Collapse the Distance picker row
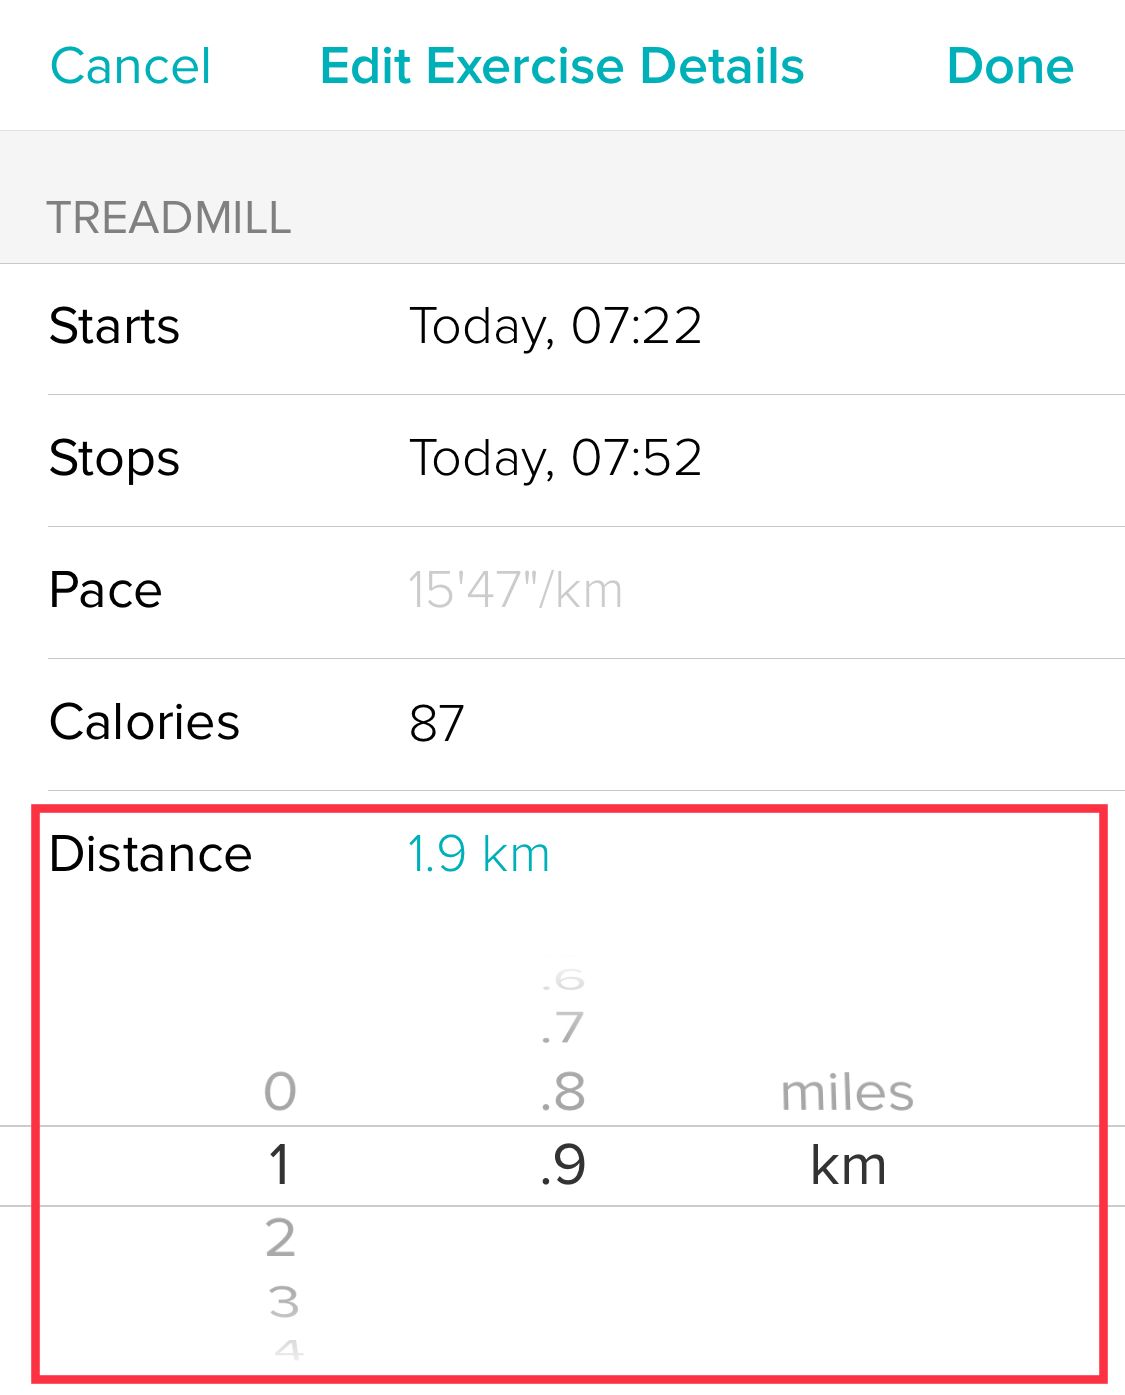 [150, 855]
